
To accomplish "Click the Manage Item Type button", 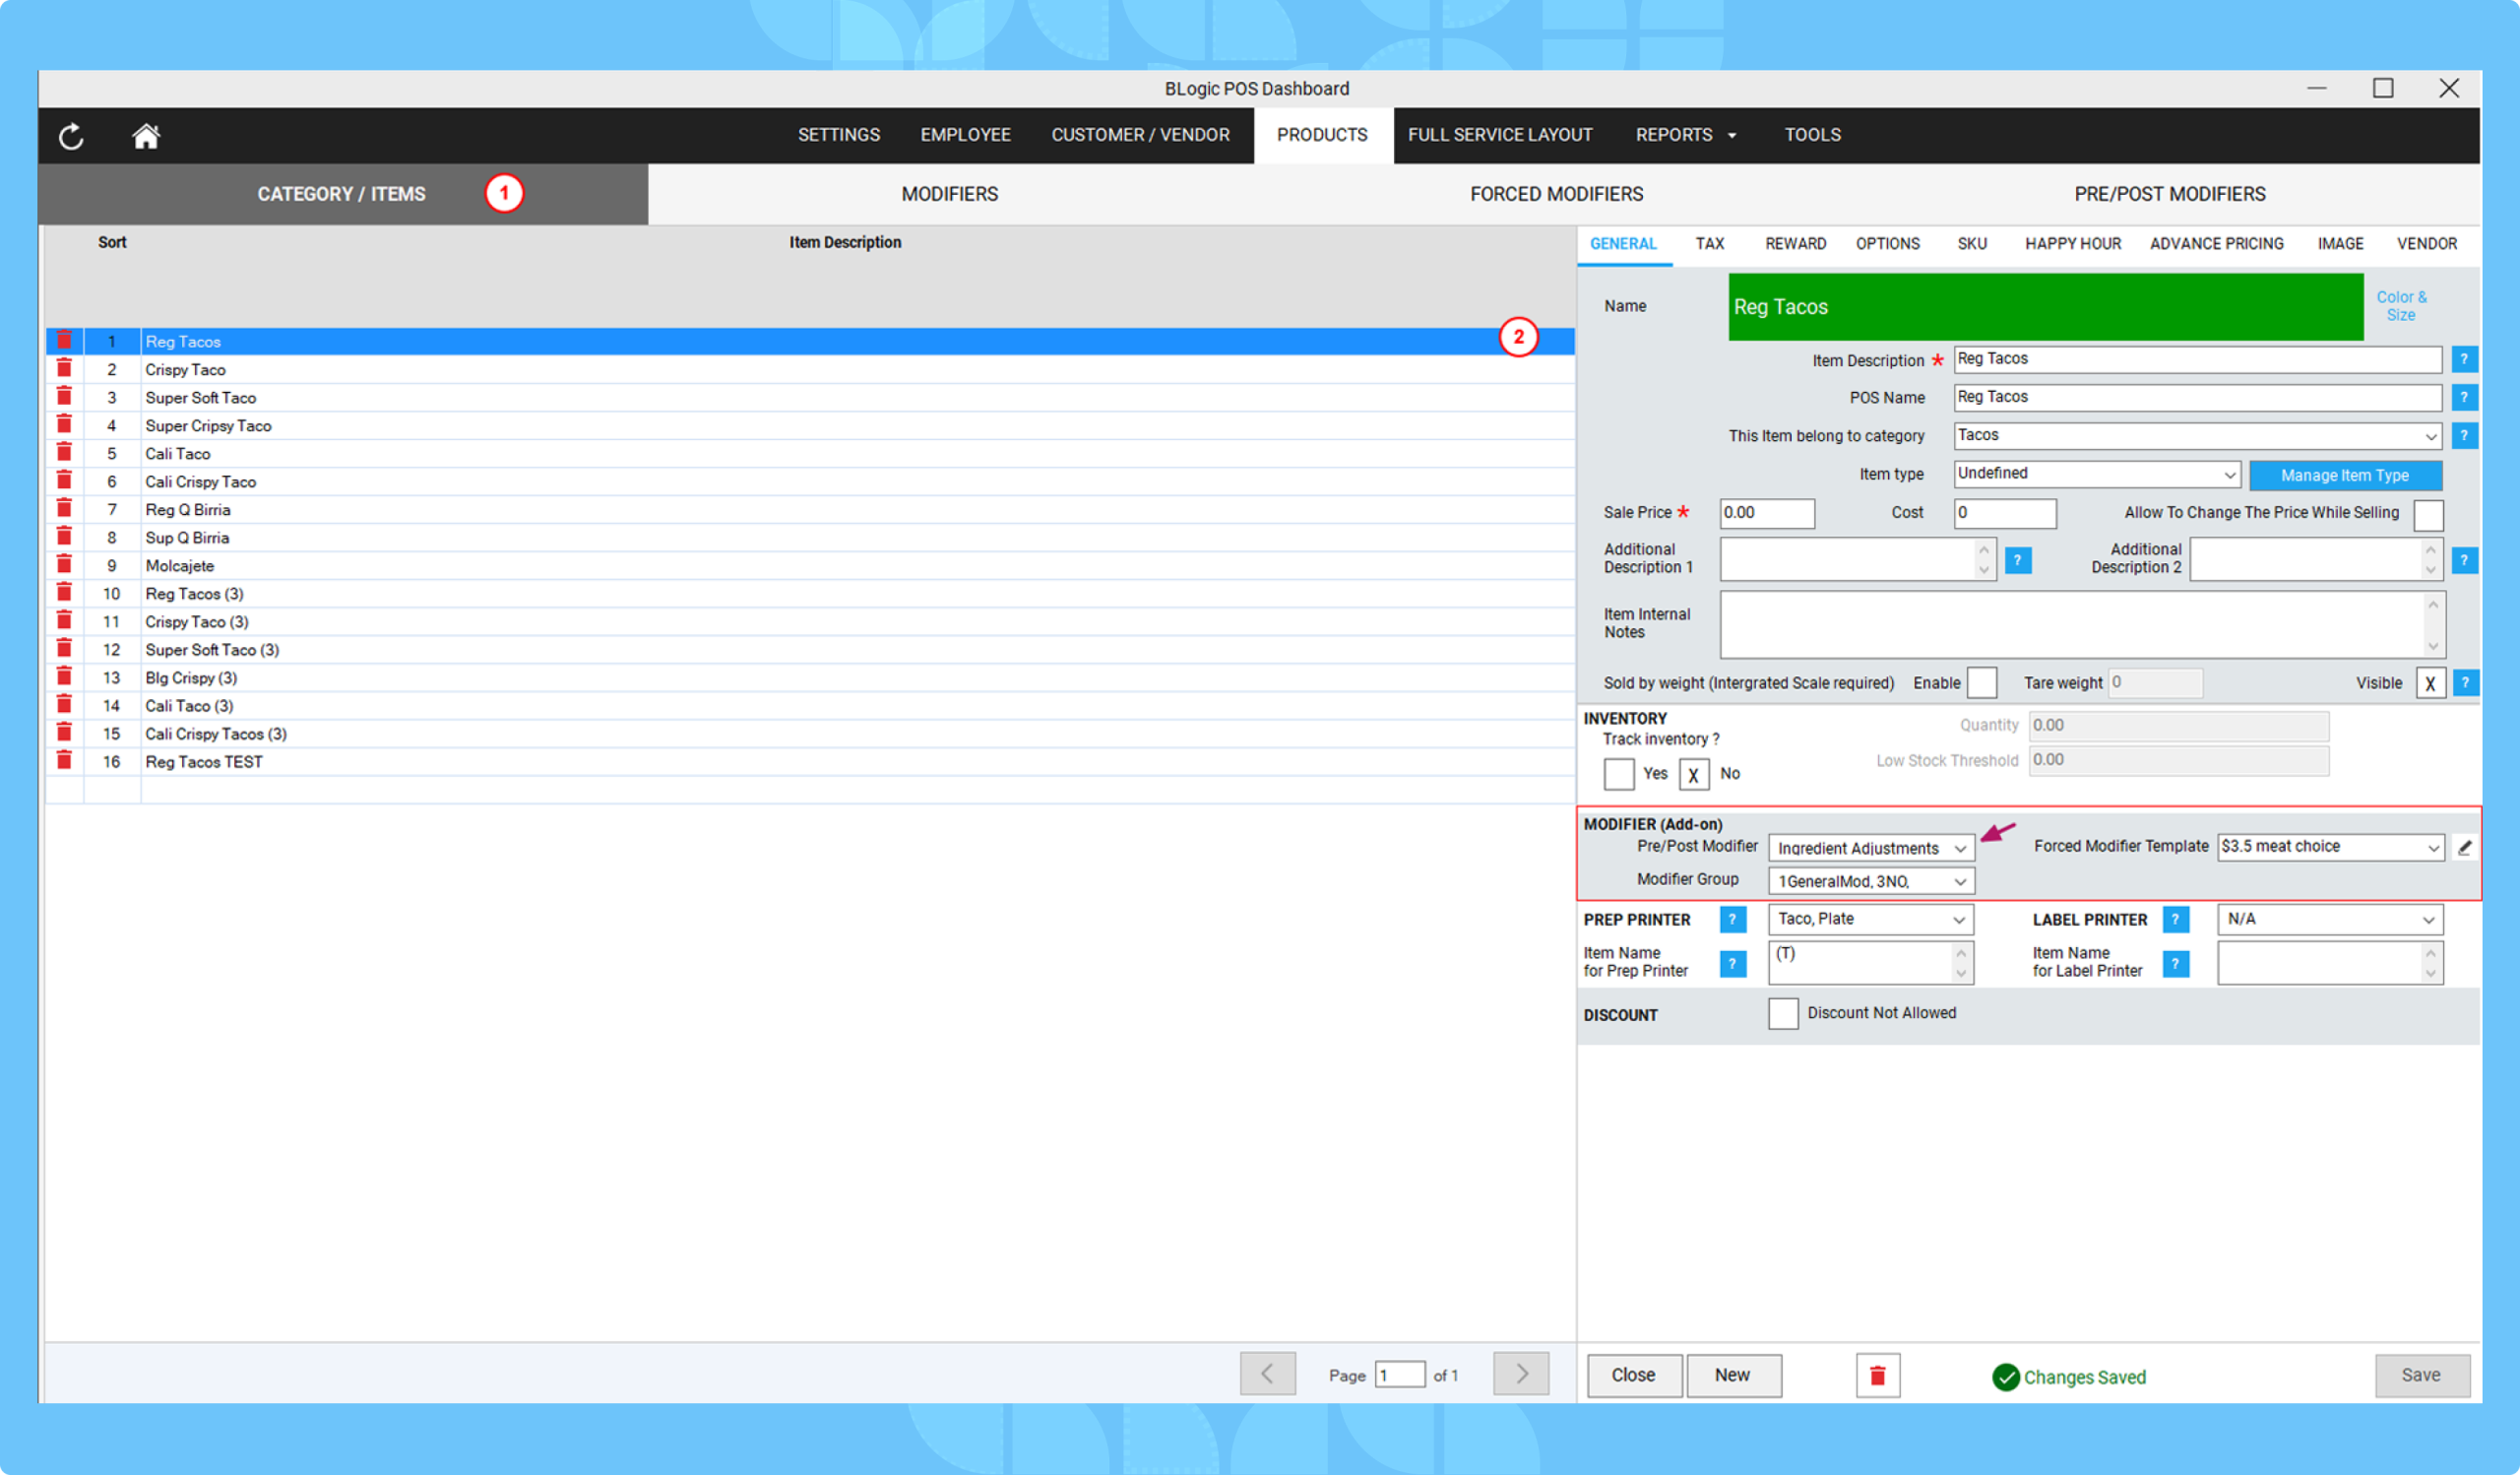I will pyautogui.click(x=2344, y=475).
